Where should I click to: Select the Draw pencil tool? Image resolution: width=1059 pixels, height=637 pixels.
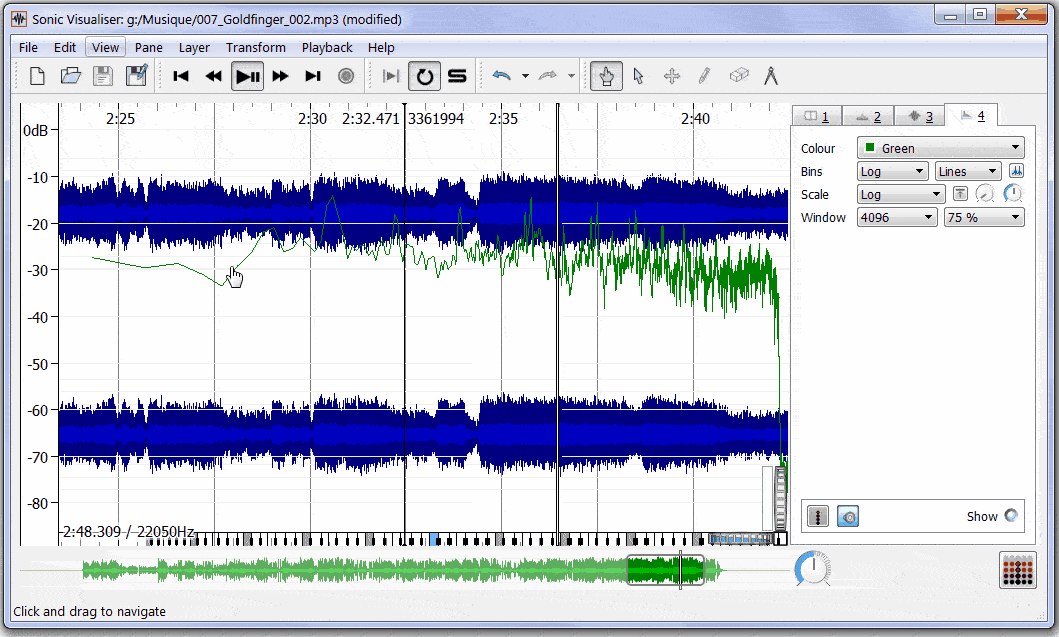(x=704, y=76)
